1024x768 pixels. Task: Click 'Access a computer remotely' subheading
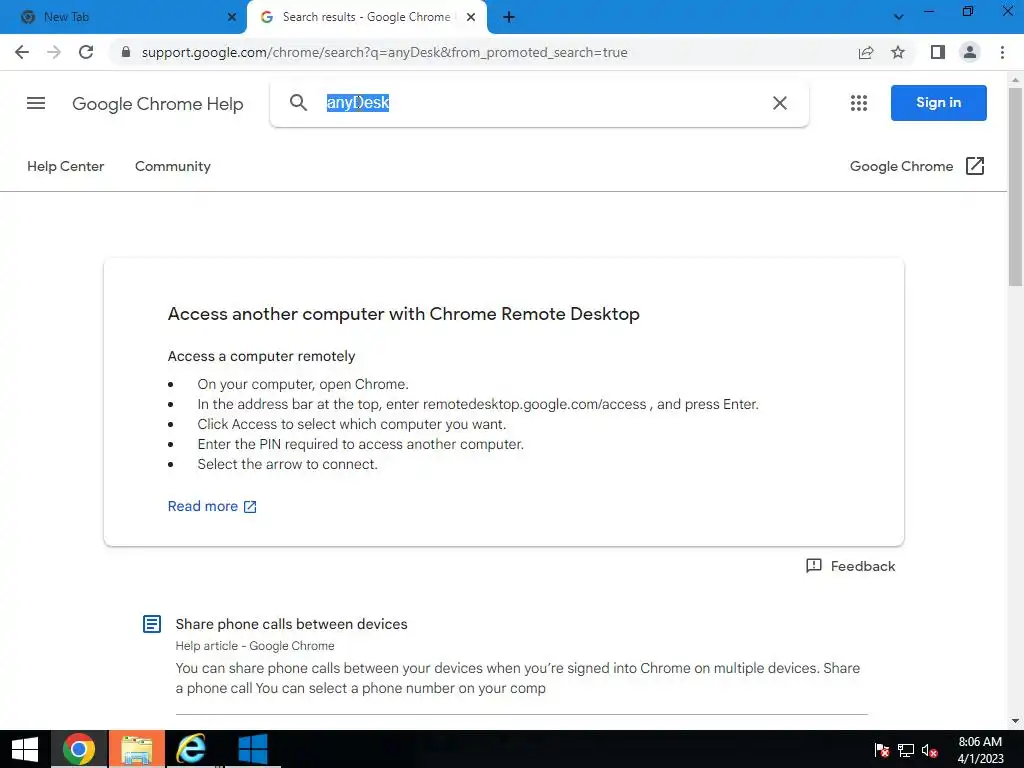[x=261, y=357]
